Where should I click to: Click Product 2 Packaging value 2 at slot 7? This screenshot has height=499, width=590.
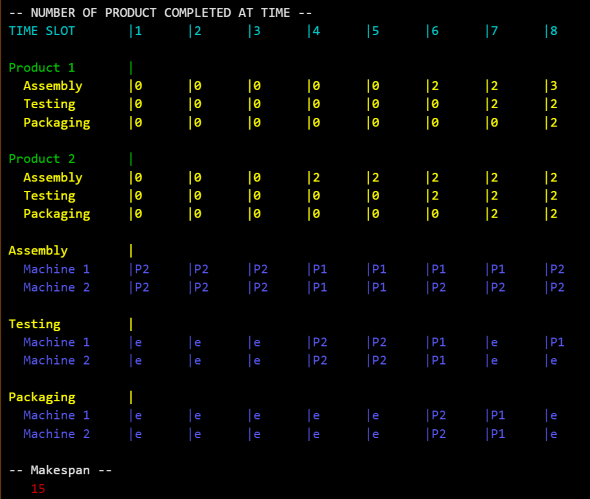click(494, 214)
